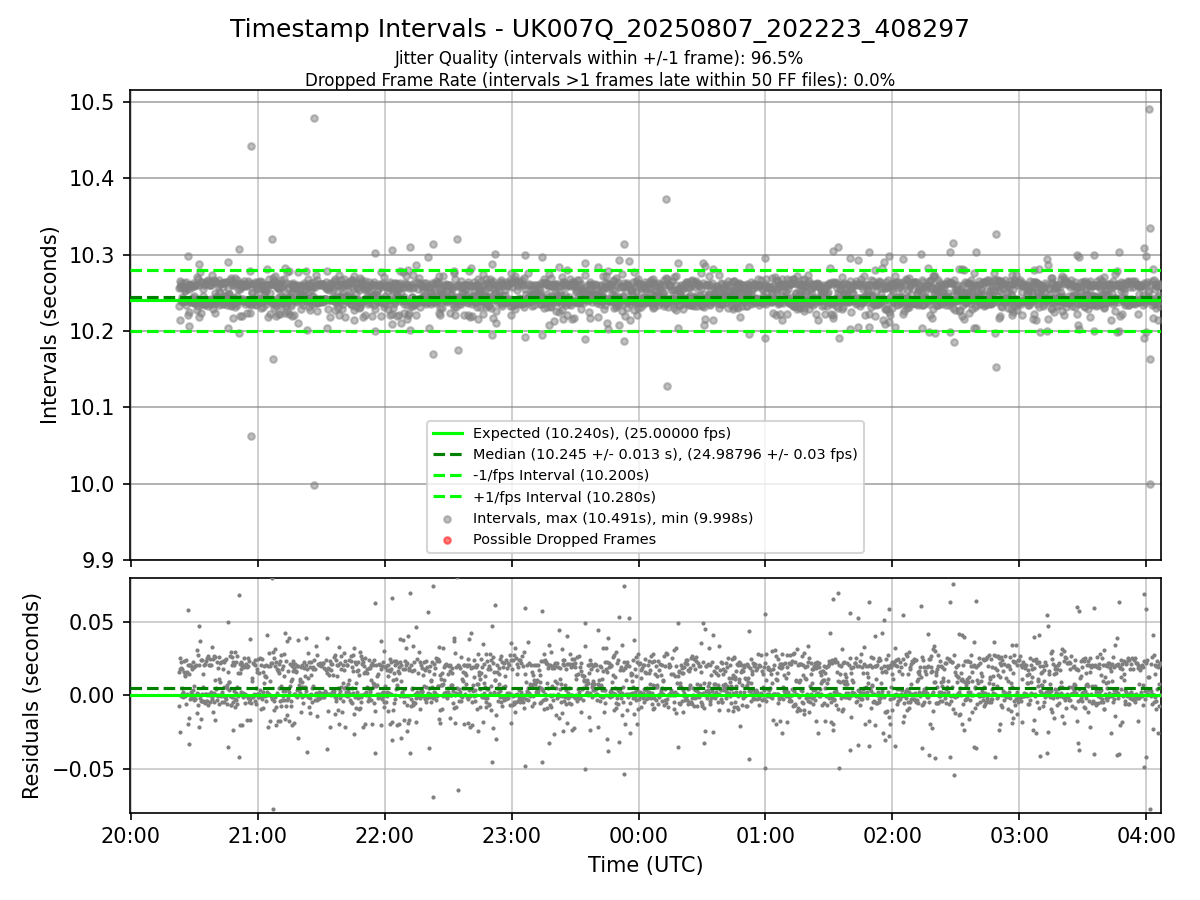The height and width of the screenshot is (900, 1200).
Task: Click the 'Intervals (seconds)' y-axis label
Action: pyautogui.click(x=50, y=325)
